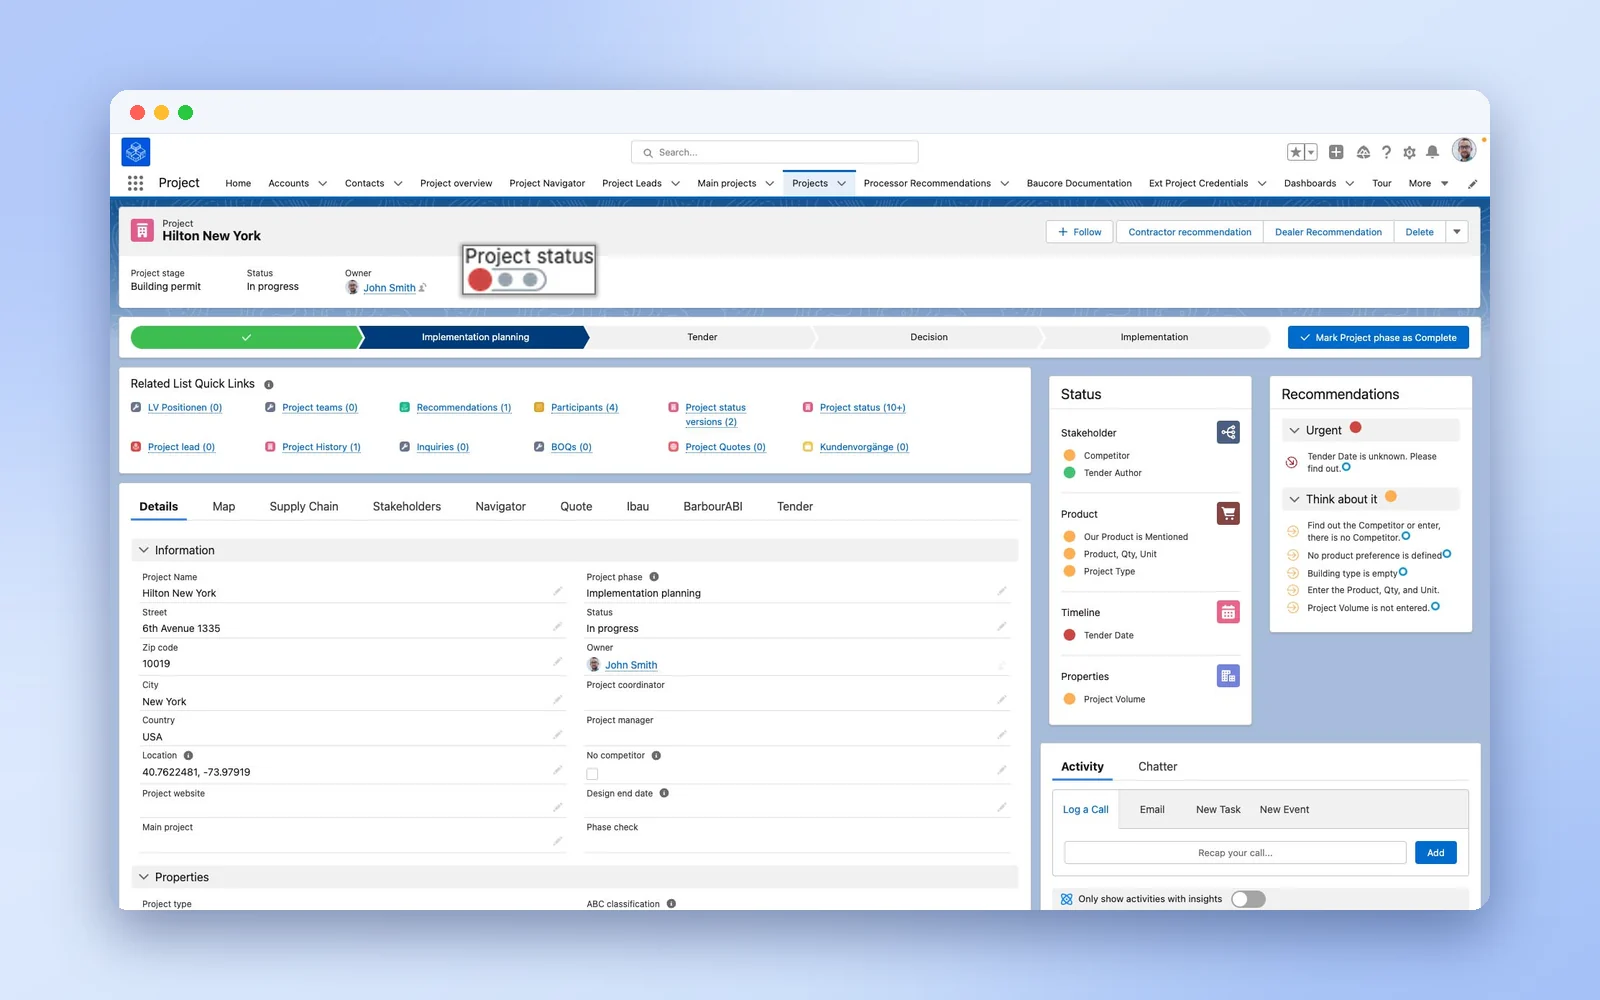Open the Participants (4) related list link
Image resolution: width=1600 pixels, height=1000 pixels.
(x=584, y=408)
